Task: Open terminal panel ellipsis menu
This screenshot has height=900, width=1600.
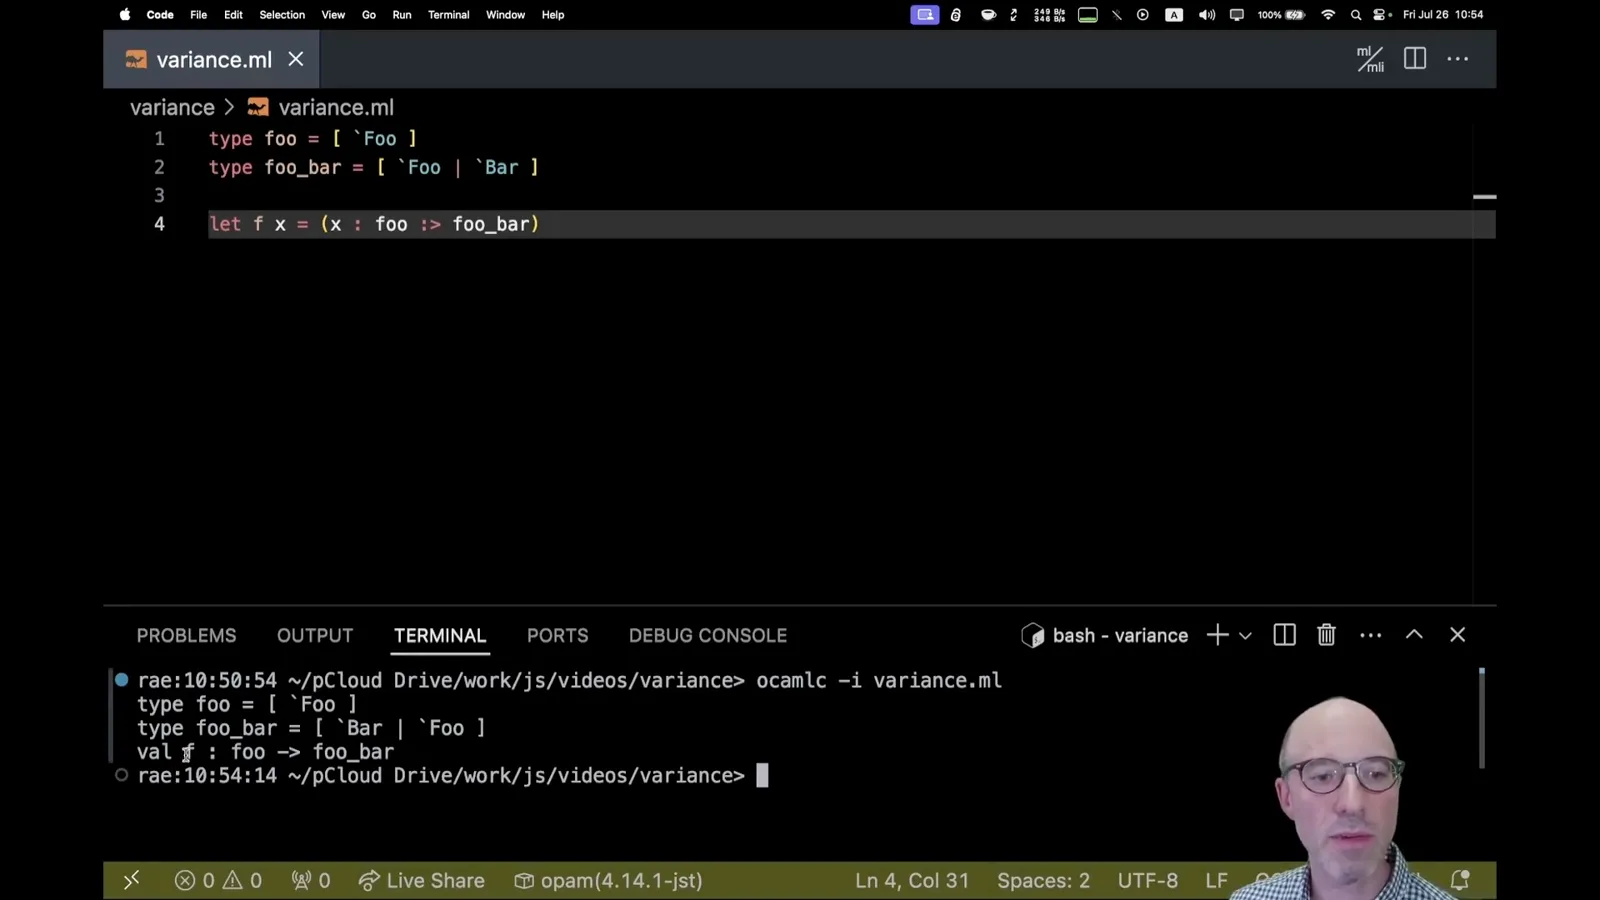Action: (1371, 635)
